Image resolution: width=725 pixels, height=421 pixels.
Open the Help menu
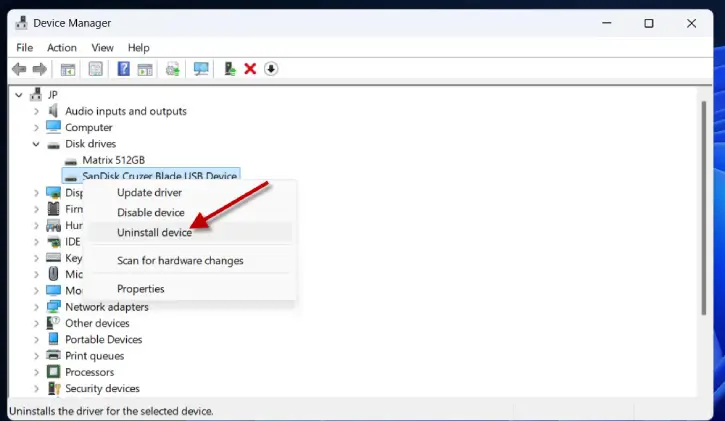tap(139, 48)
